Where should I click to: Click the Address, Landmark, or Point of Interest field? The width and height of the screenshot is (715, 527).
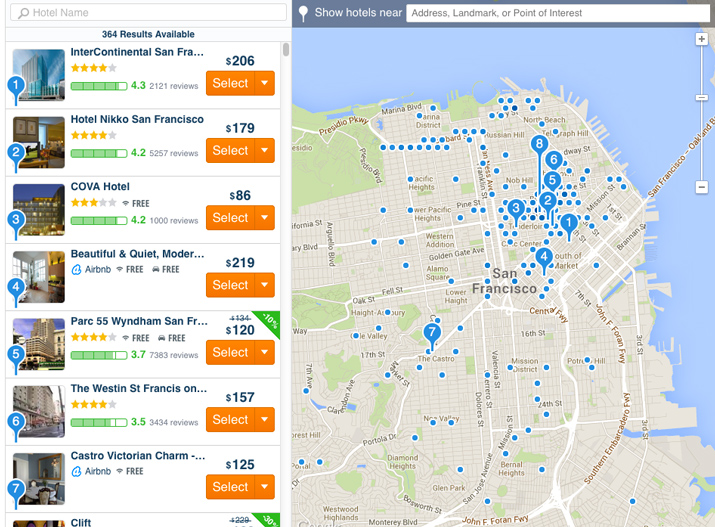click(558, 13)
